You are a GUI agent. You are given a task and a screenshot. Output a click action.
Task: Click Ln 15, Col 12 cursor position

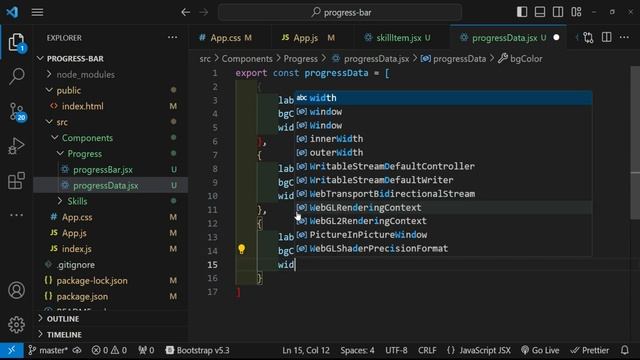tap(306, 350)
